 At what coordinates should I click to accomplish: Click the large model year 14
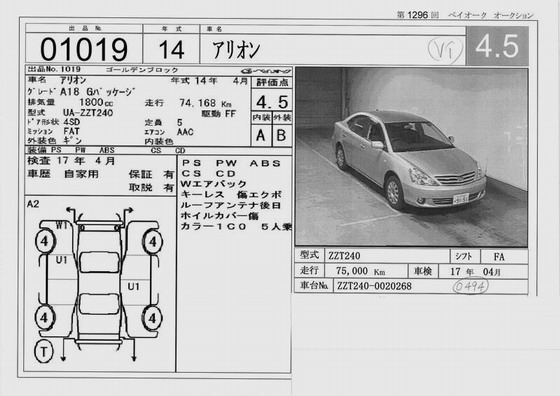click(x=171, y=50)
